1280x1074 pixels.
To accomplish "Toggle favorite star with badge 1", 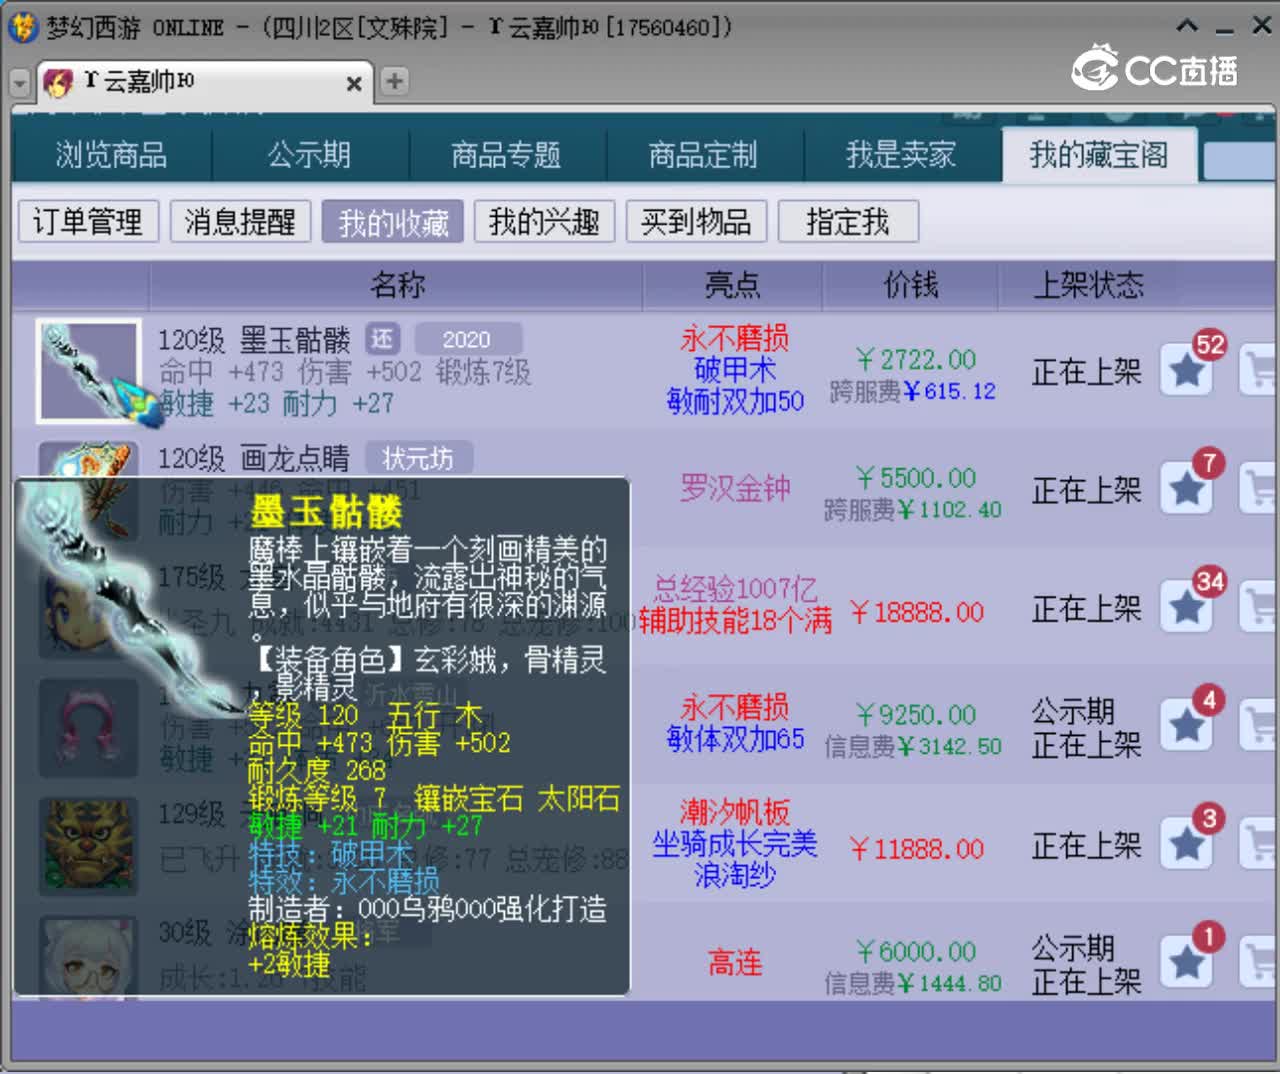I will (1187, 963).
